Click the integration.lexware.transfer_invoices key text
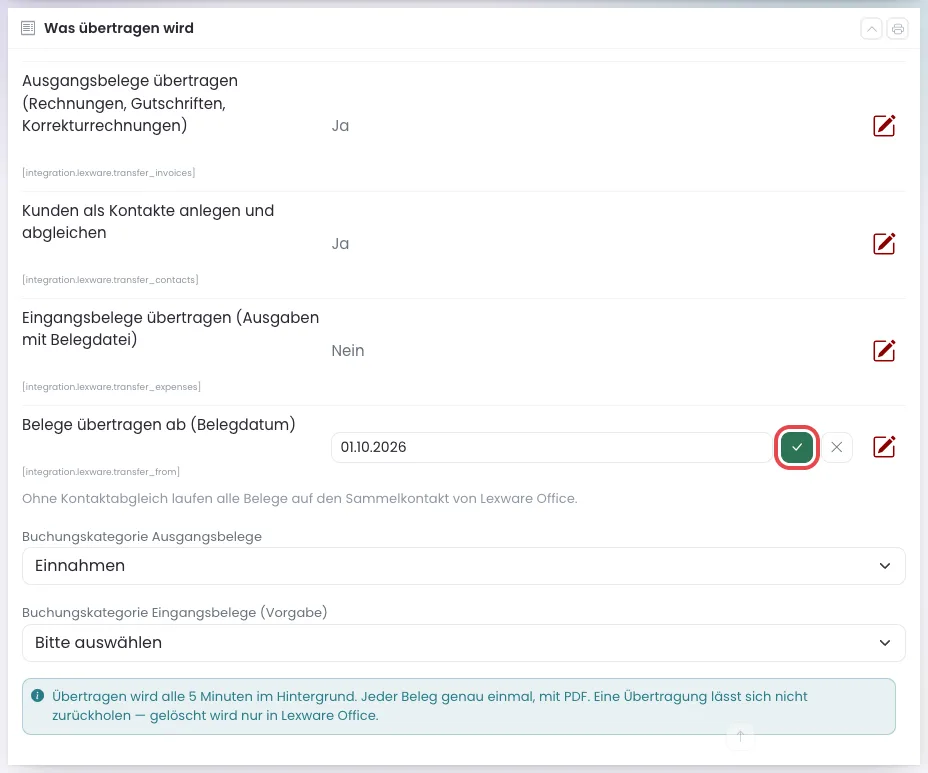The height and width of the screenshot is (773, 928). [108, 173]
